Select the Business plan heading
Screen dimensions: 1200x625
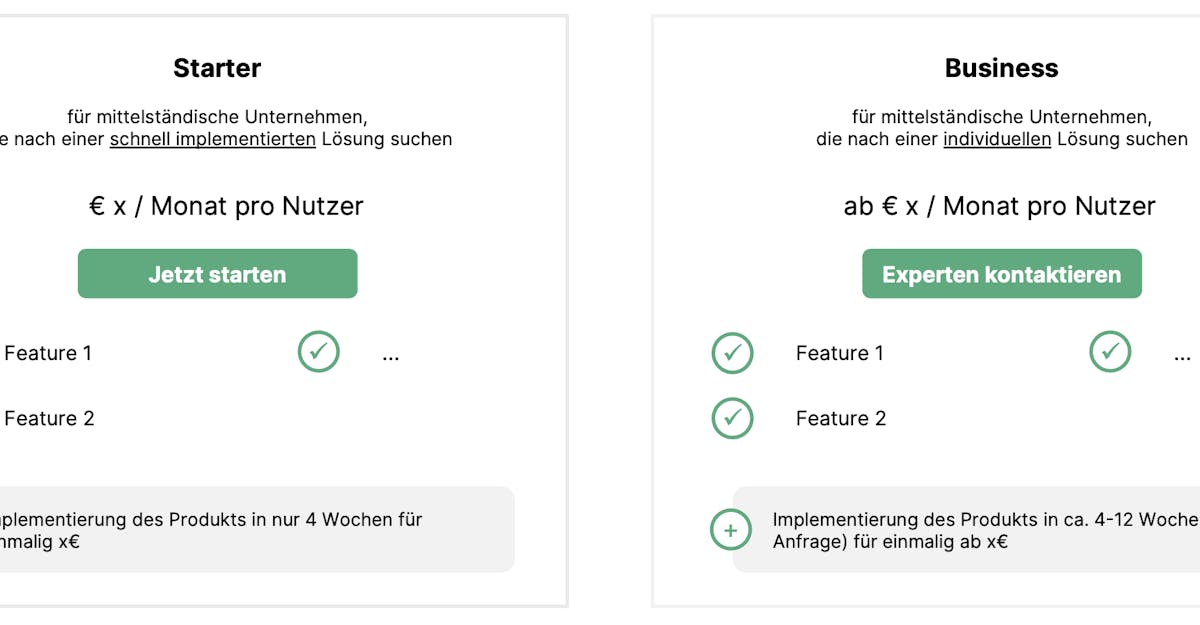click(1001, 68)
